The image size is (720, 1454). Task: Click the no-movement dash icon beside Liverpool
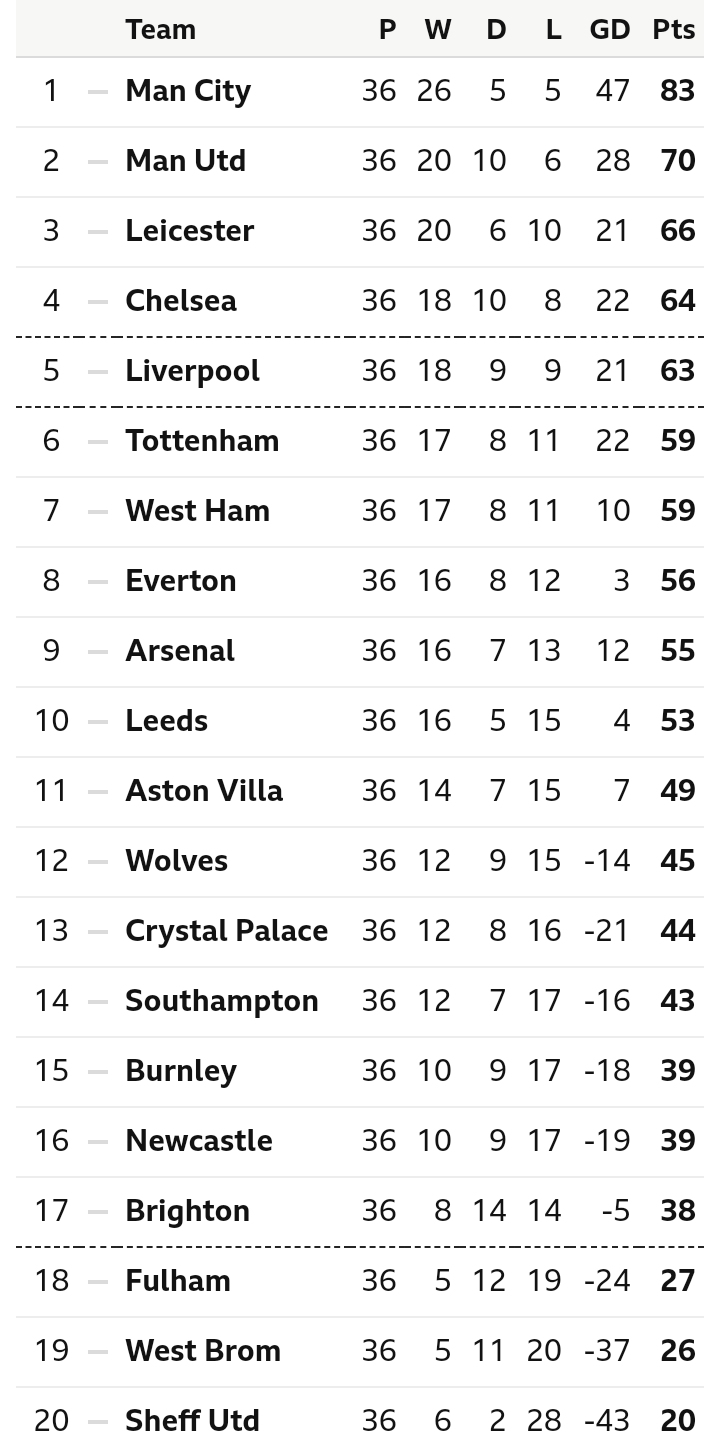point(97,371)
